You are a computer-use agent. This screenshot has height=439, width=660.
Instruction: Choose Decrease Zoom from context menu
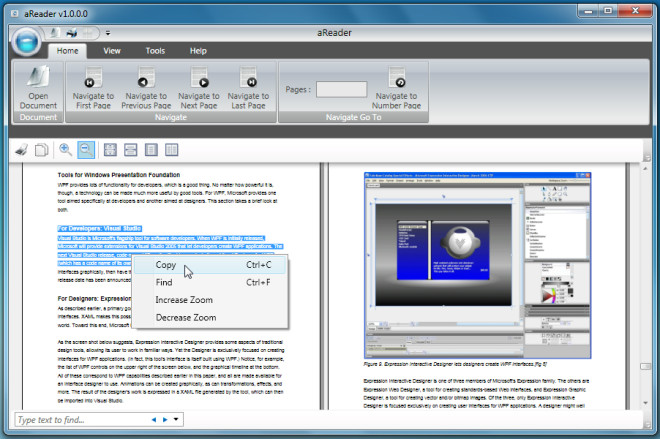tap(210, 318)
